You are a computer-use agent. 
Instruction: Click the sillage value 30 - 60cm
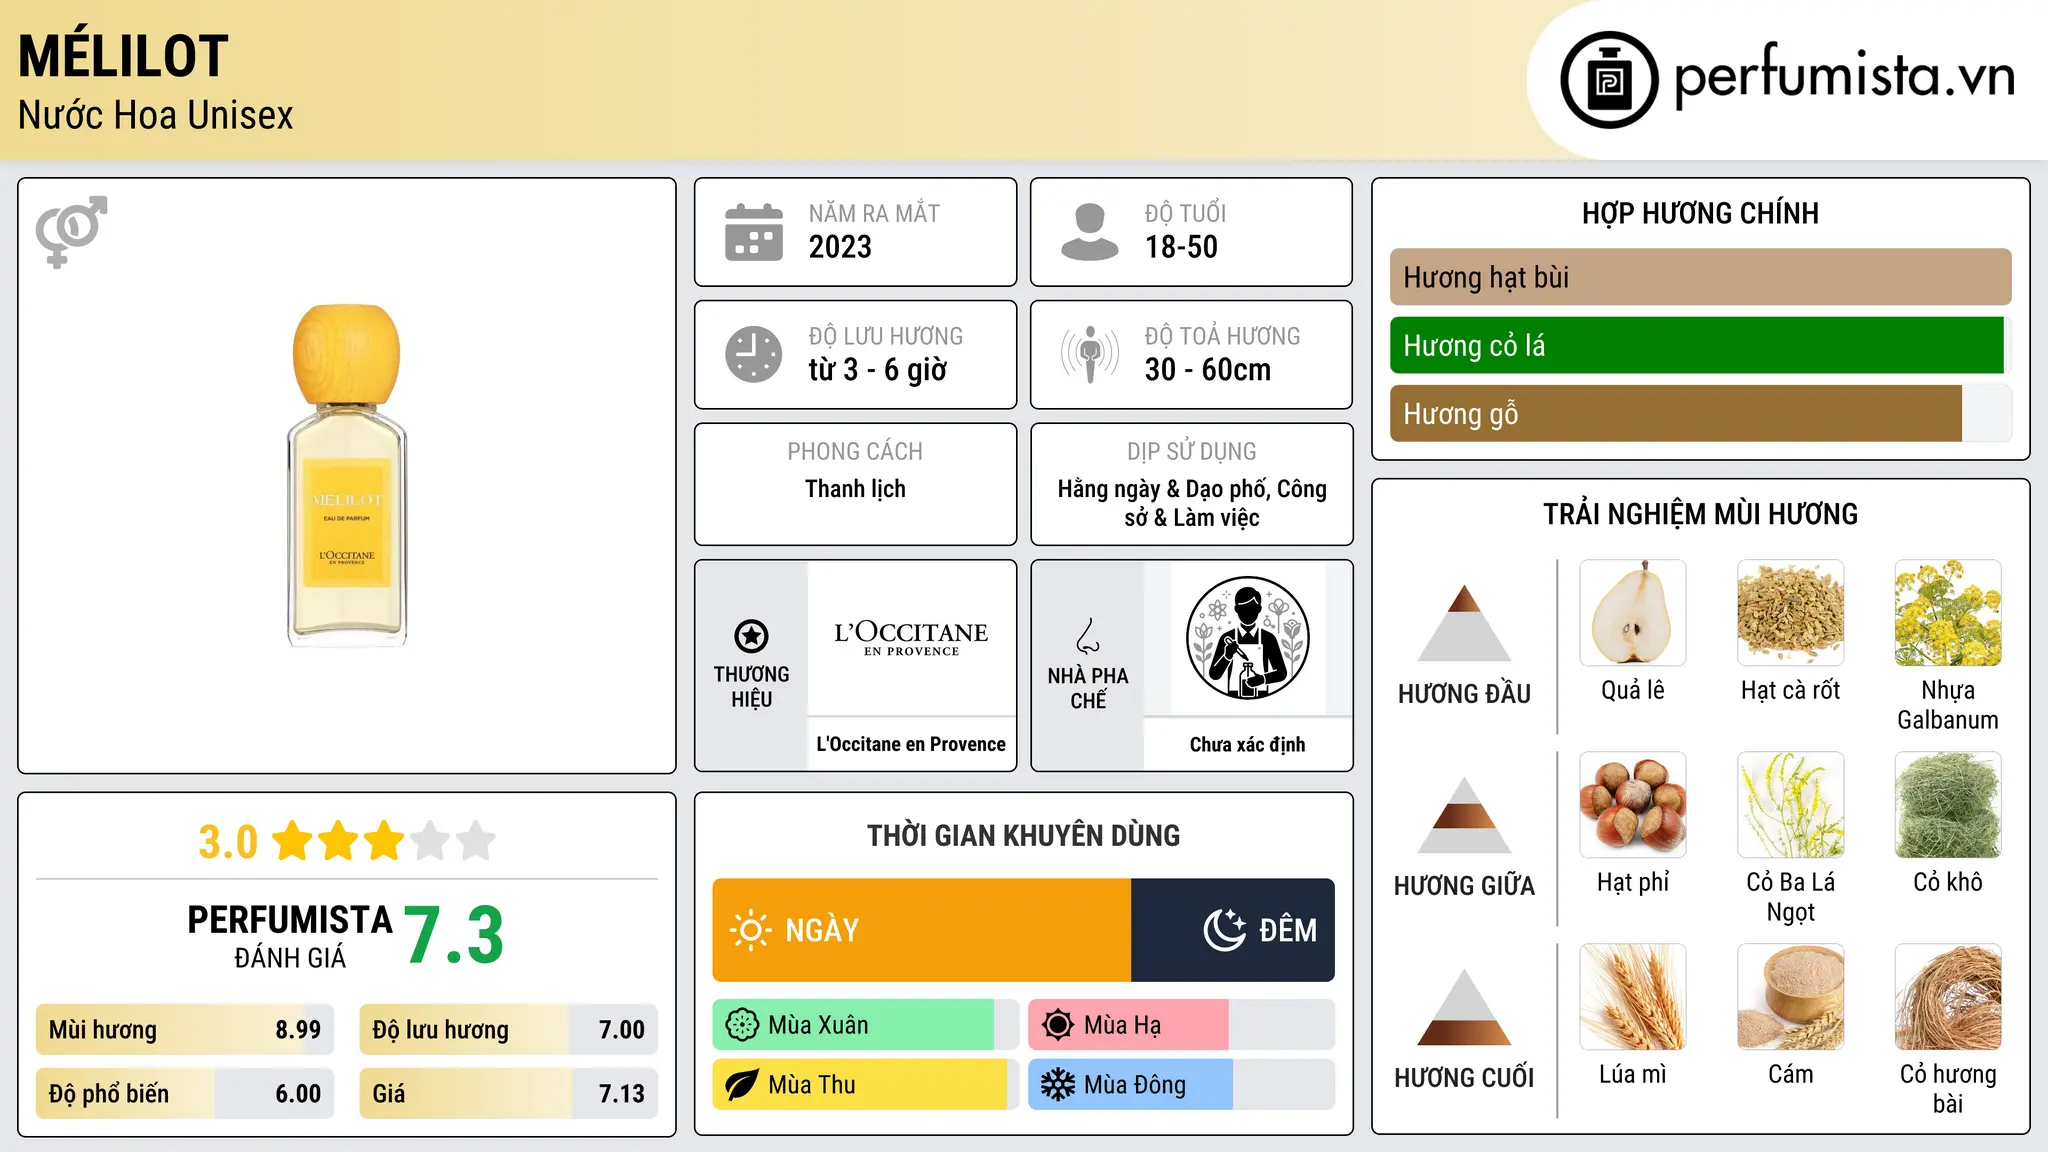(1208, 370)
